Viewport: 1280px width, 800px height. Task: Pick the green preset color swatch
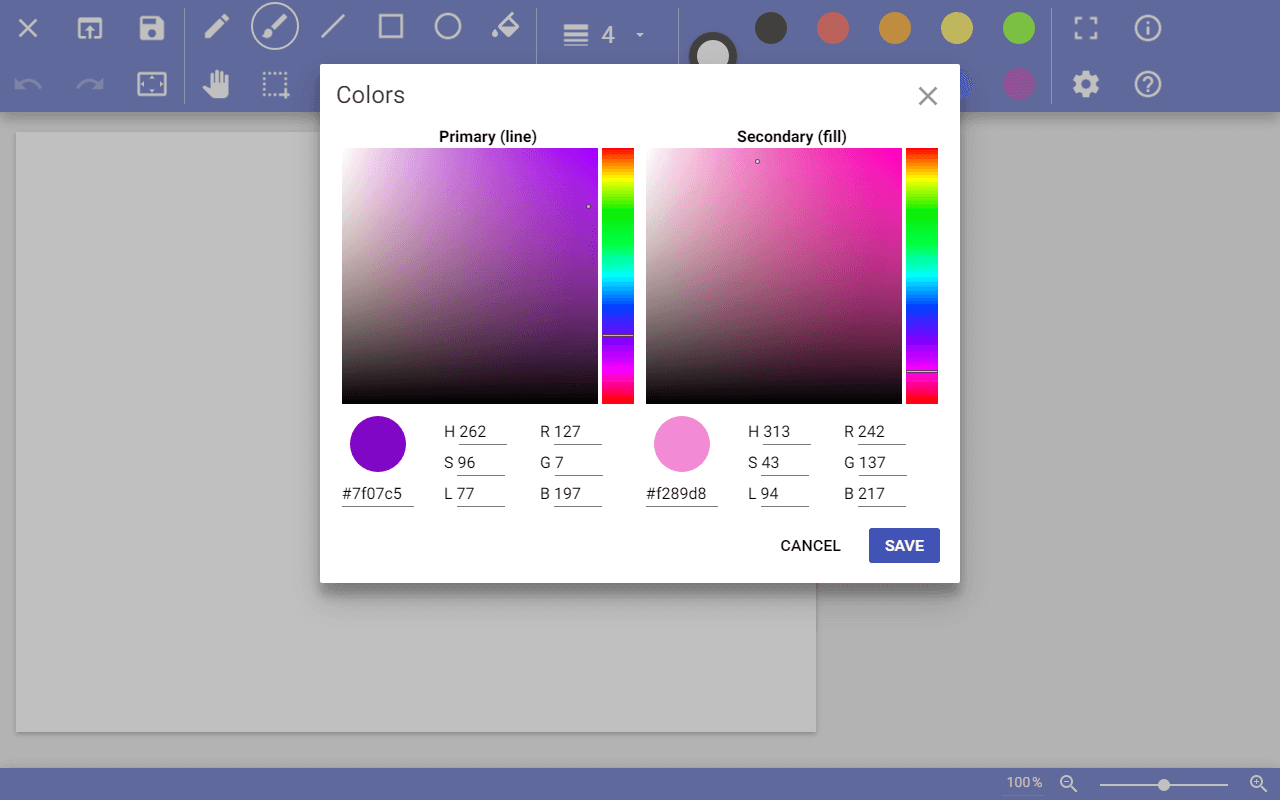[1018, 28]
